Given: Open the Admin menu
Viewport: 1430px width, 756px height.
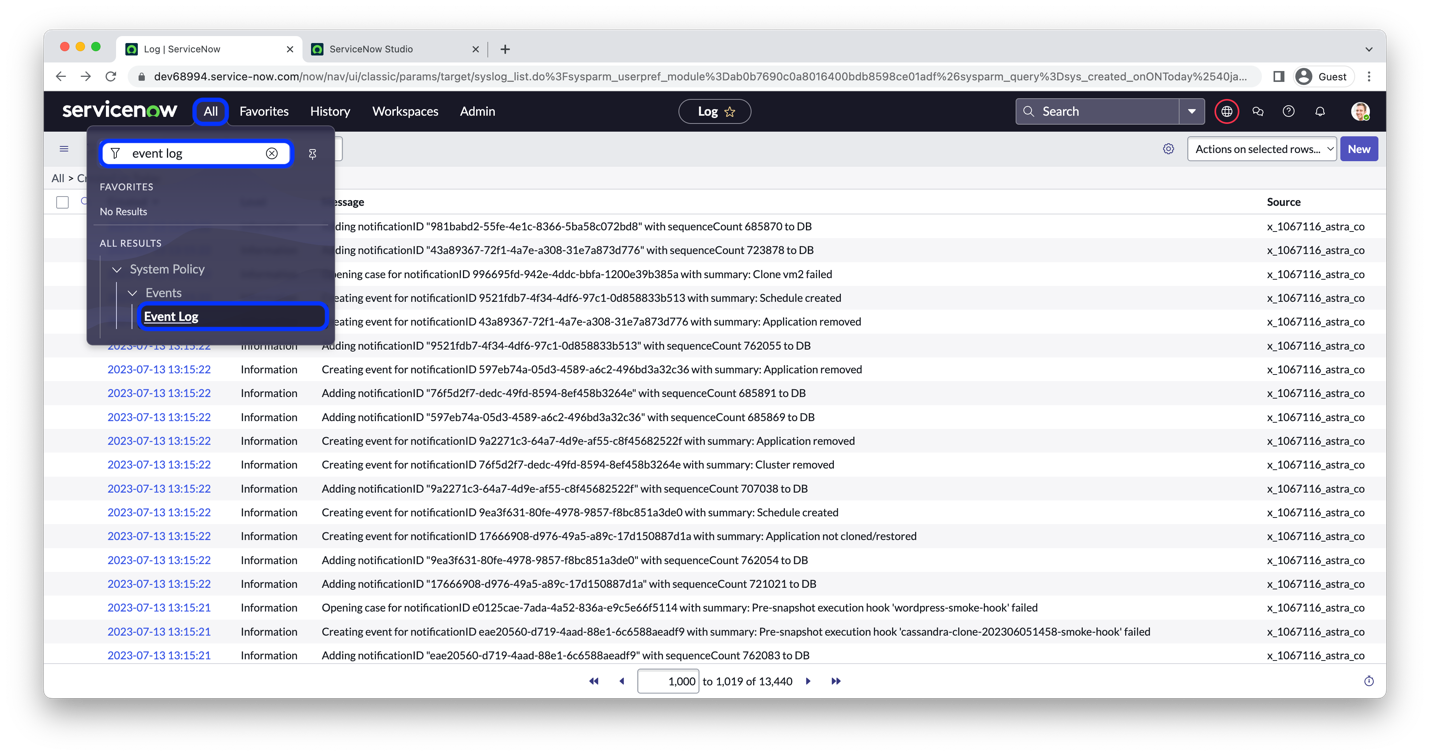Looking at the screenshot, I should pyautogui.click(x=477, y=111).
